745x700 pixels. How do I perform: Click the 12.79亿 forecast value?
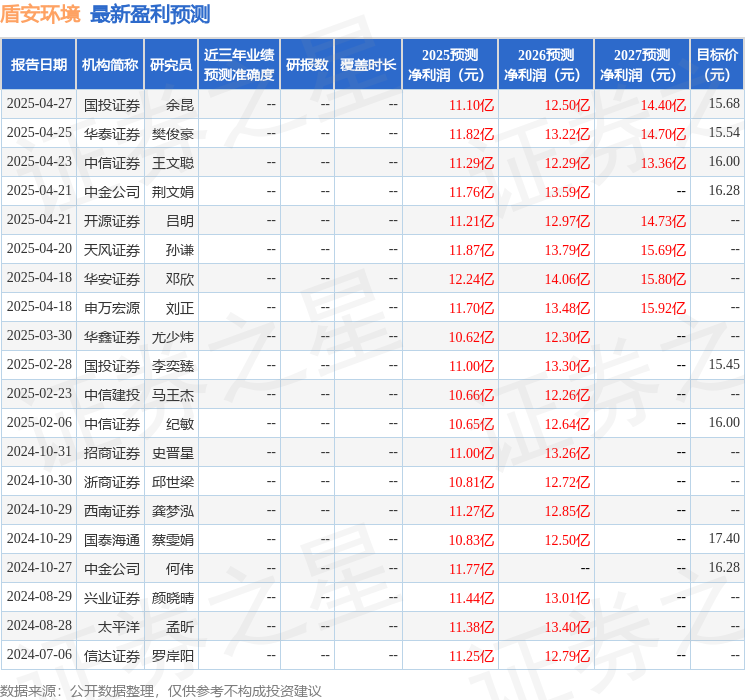(567, 656)
